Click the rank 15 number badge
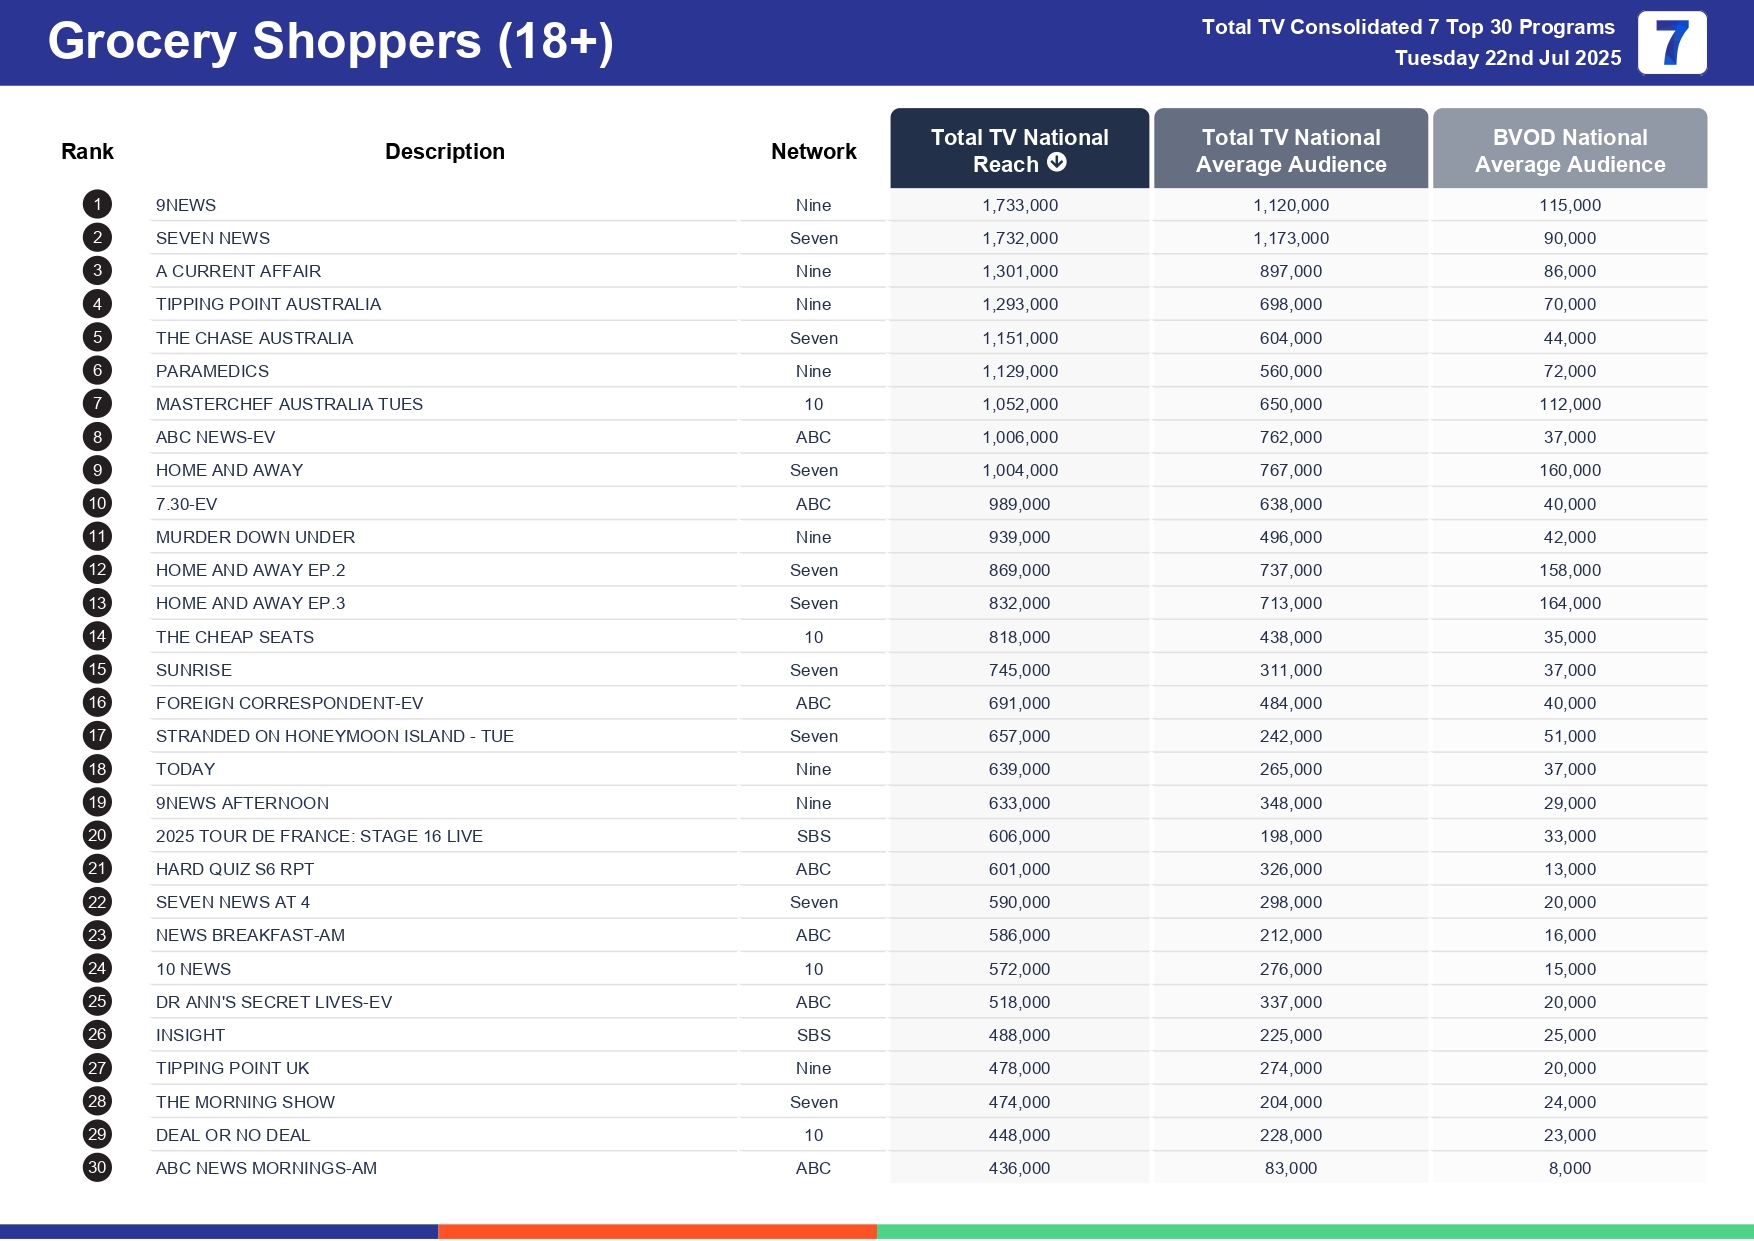The width and height of the screenshot is (1754, 1241). pyautogui.click(x=97, y=670)
